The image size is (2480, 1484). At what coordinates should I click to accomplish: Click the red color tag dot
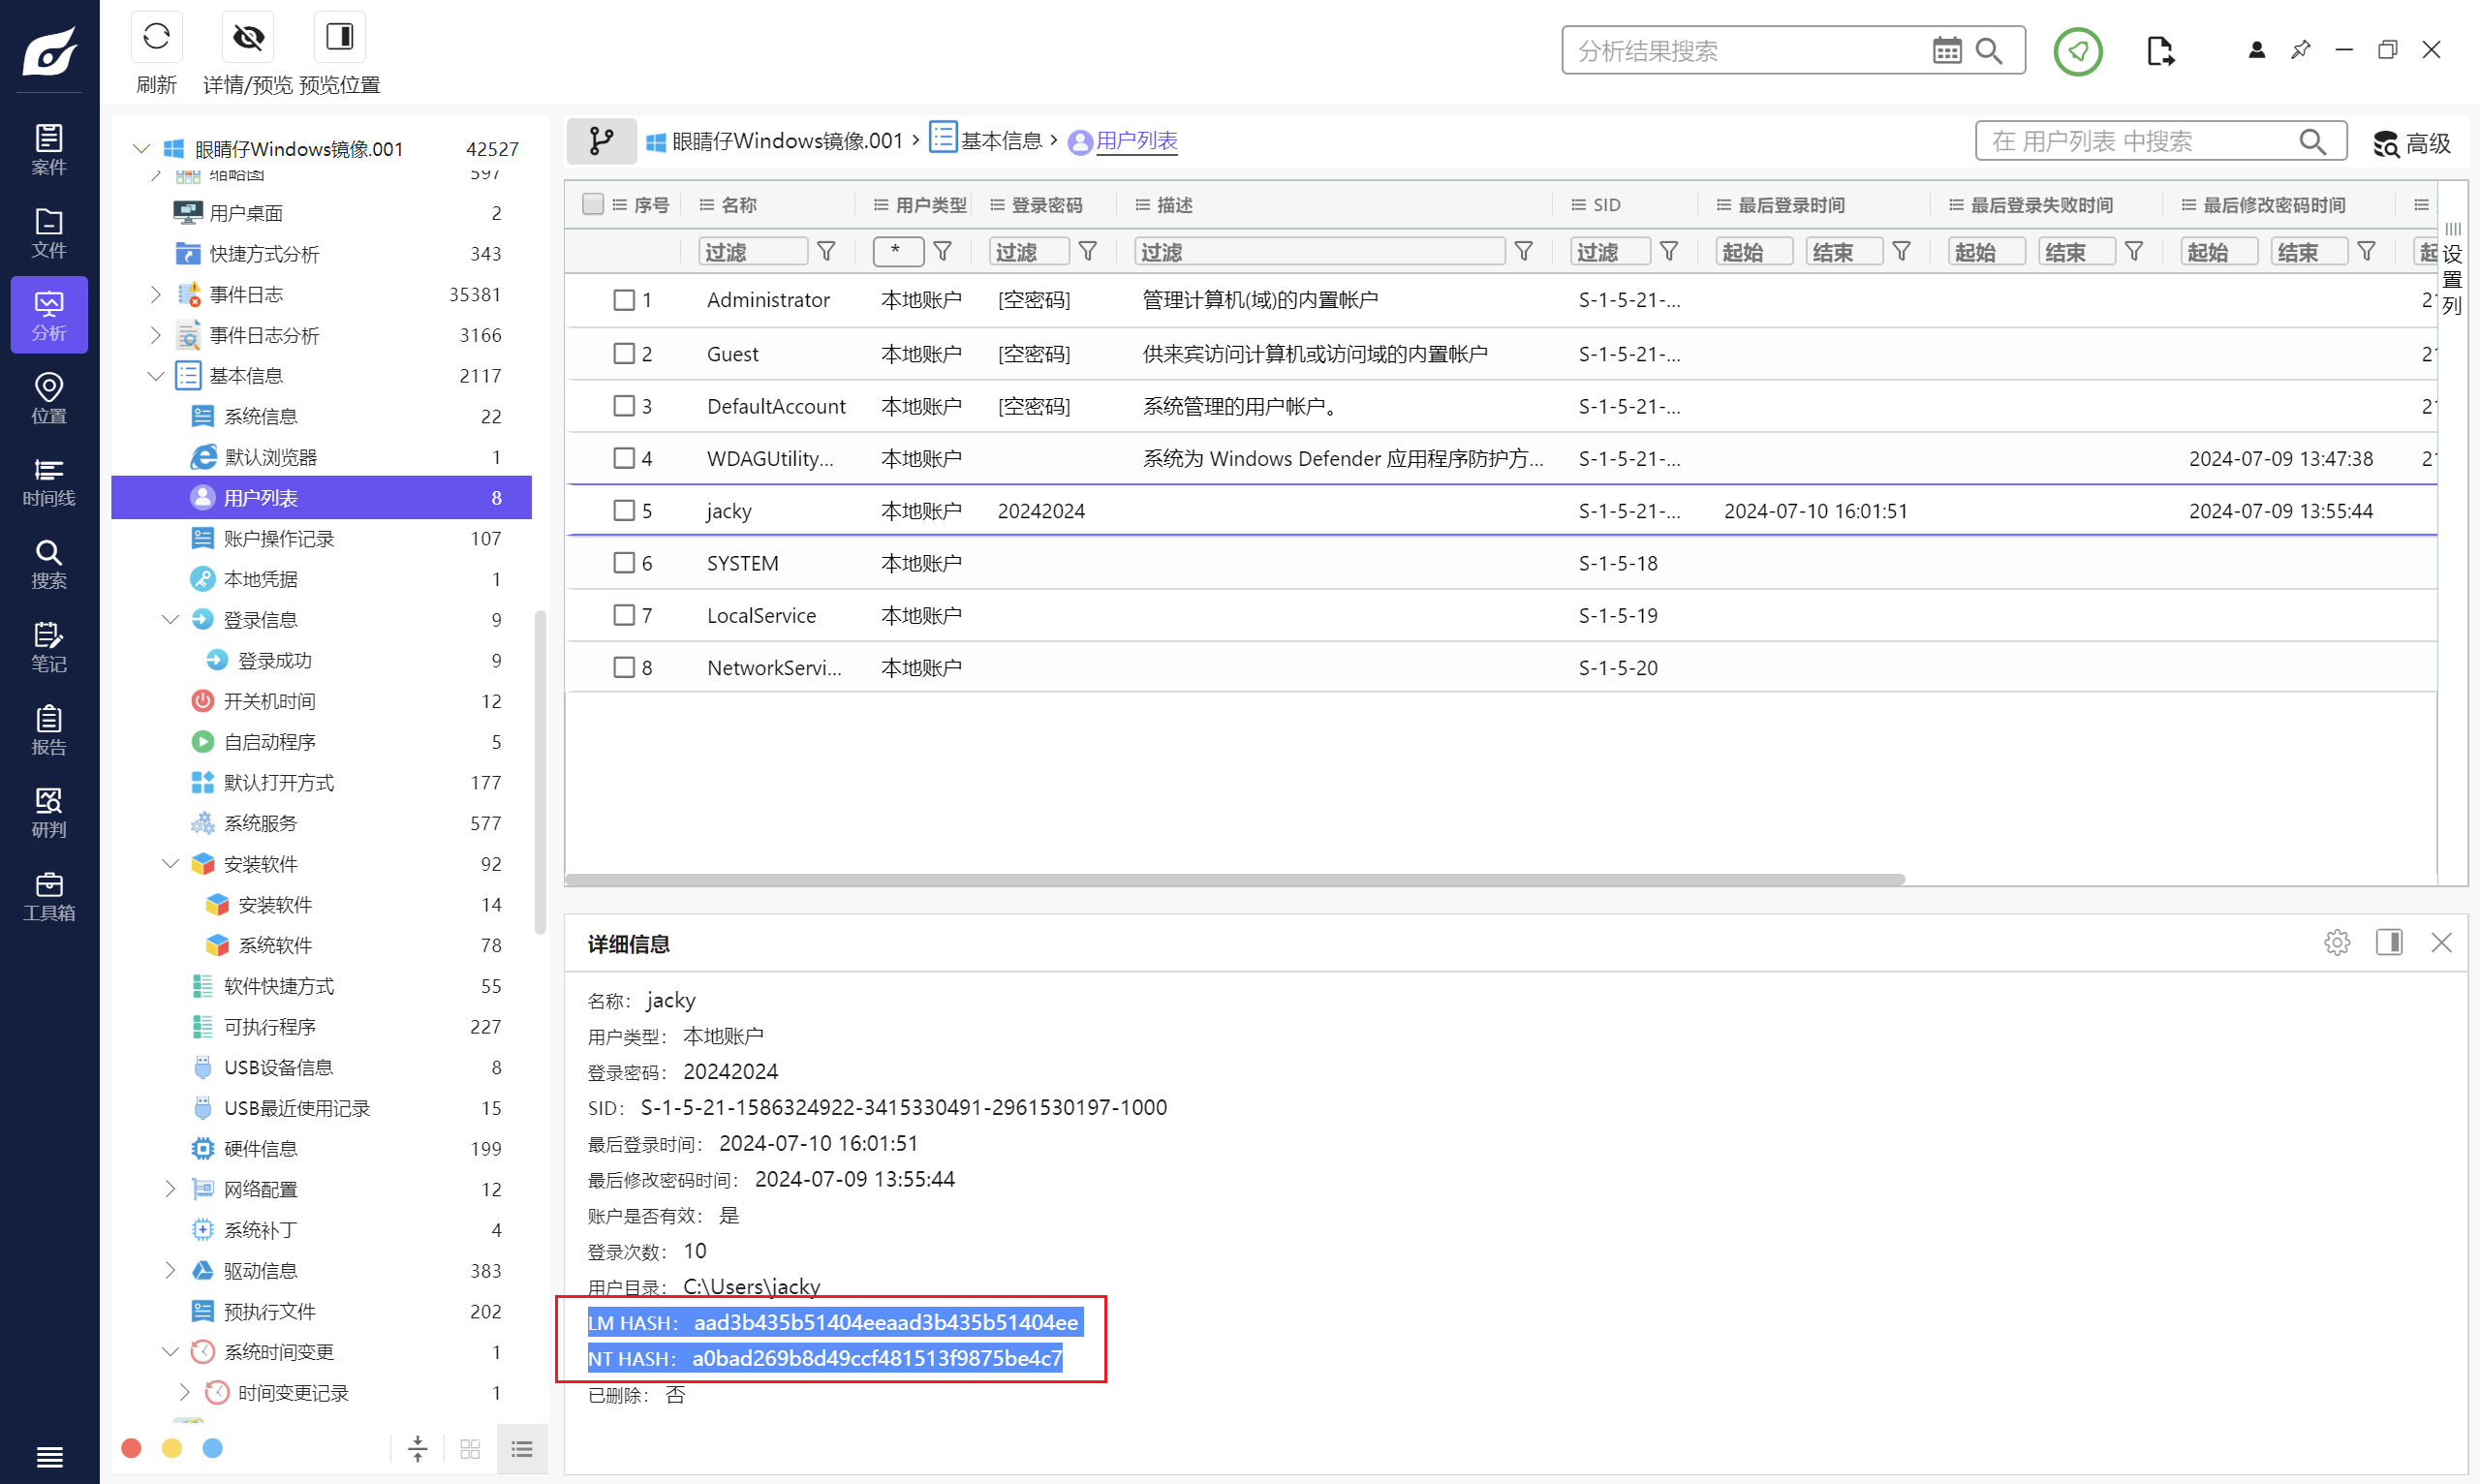pyautogui.click(x=131, y=1448)
